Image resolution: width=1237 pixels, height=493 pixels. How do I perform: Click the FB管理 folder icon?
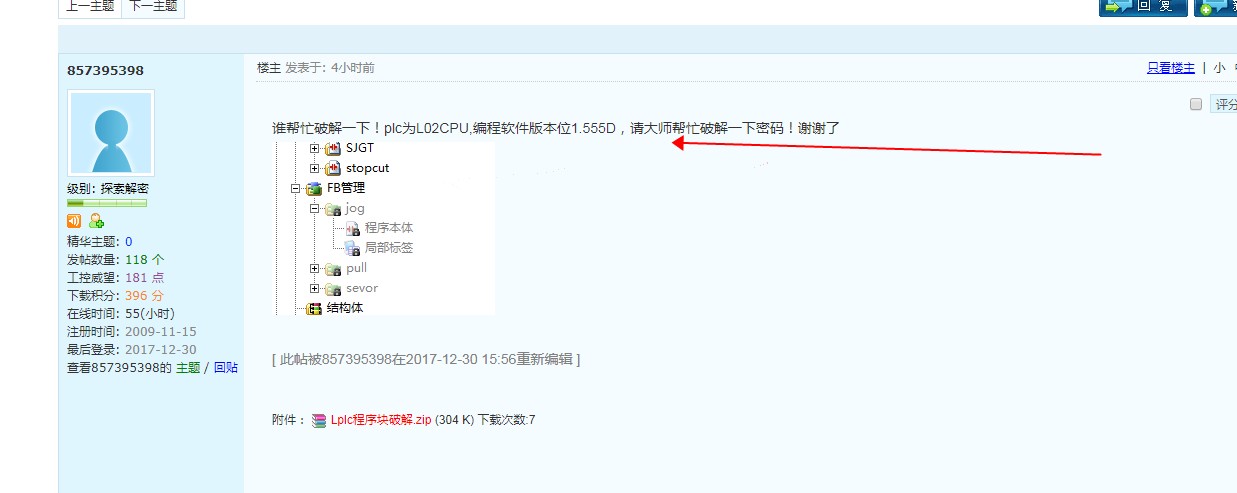[x=314, y=188]
